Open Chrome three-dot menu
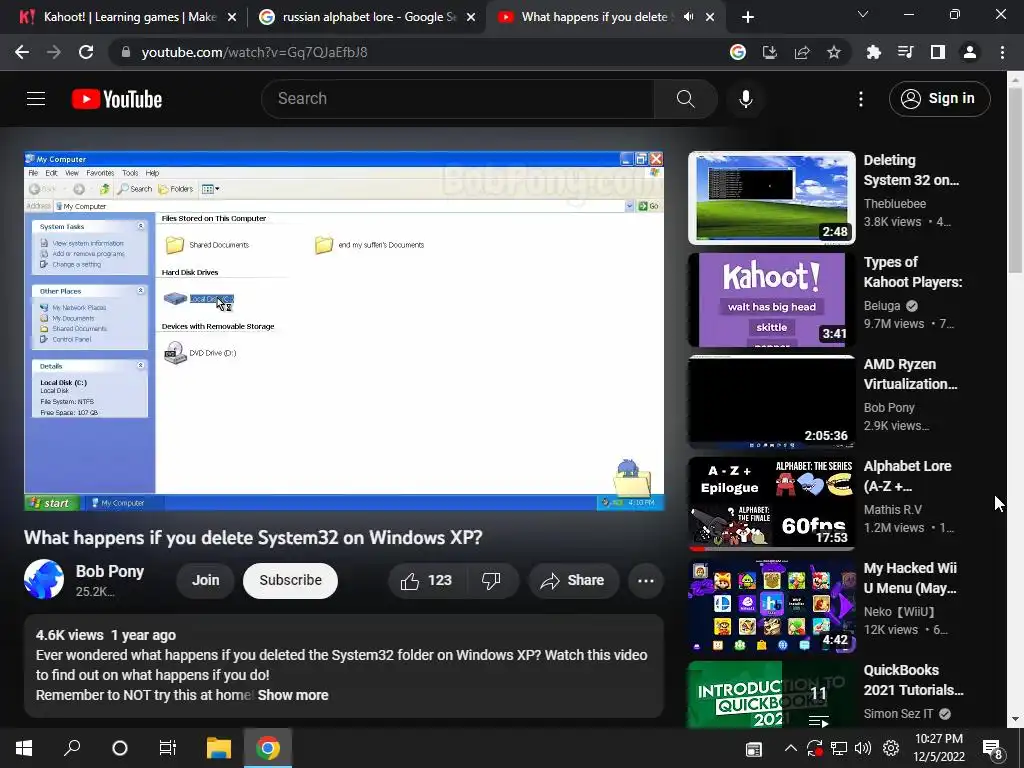 [1002, 52]
